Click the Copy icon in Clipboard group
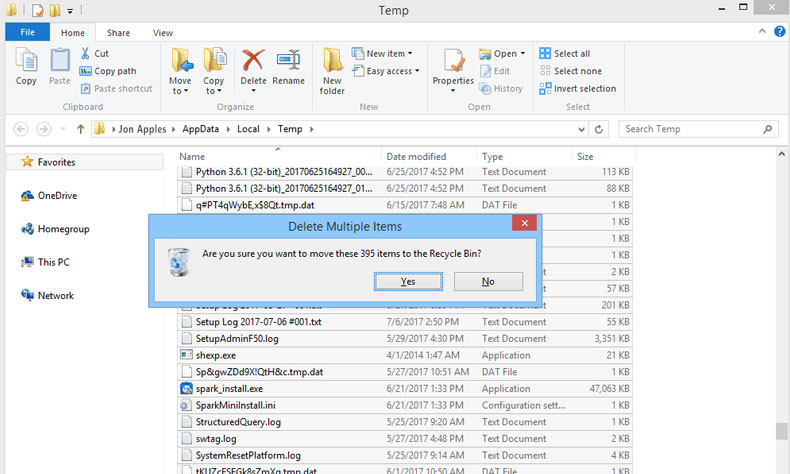The height and width of the screenshot is (474, 790). click(26, 66)
